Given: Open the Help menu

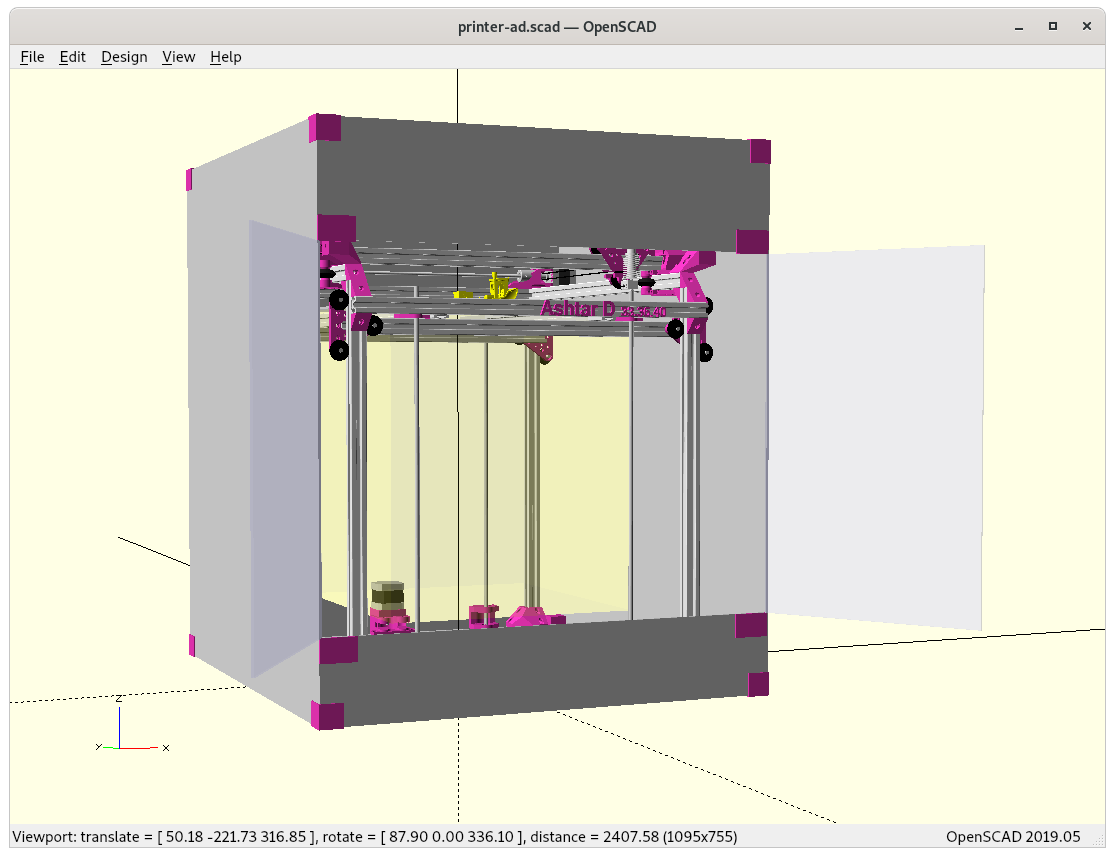Looking at the screenshot, I should (x=225, y=57).
